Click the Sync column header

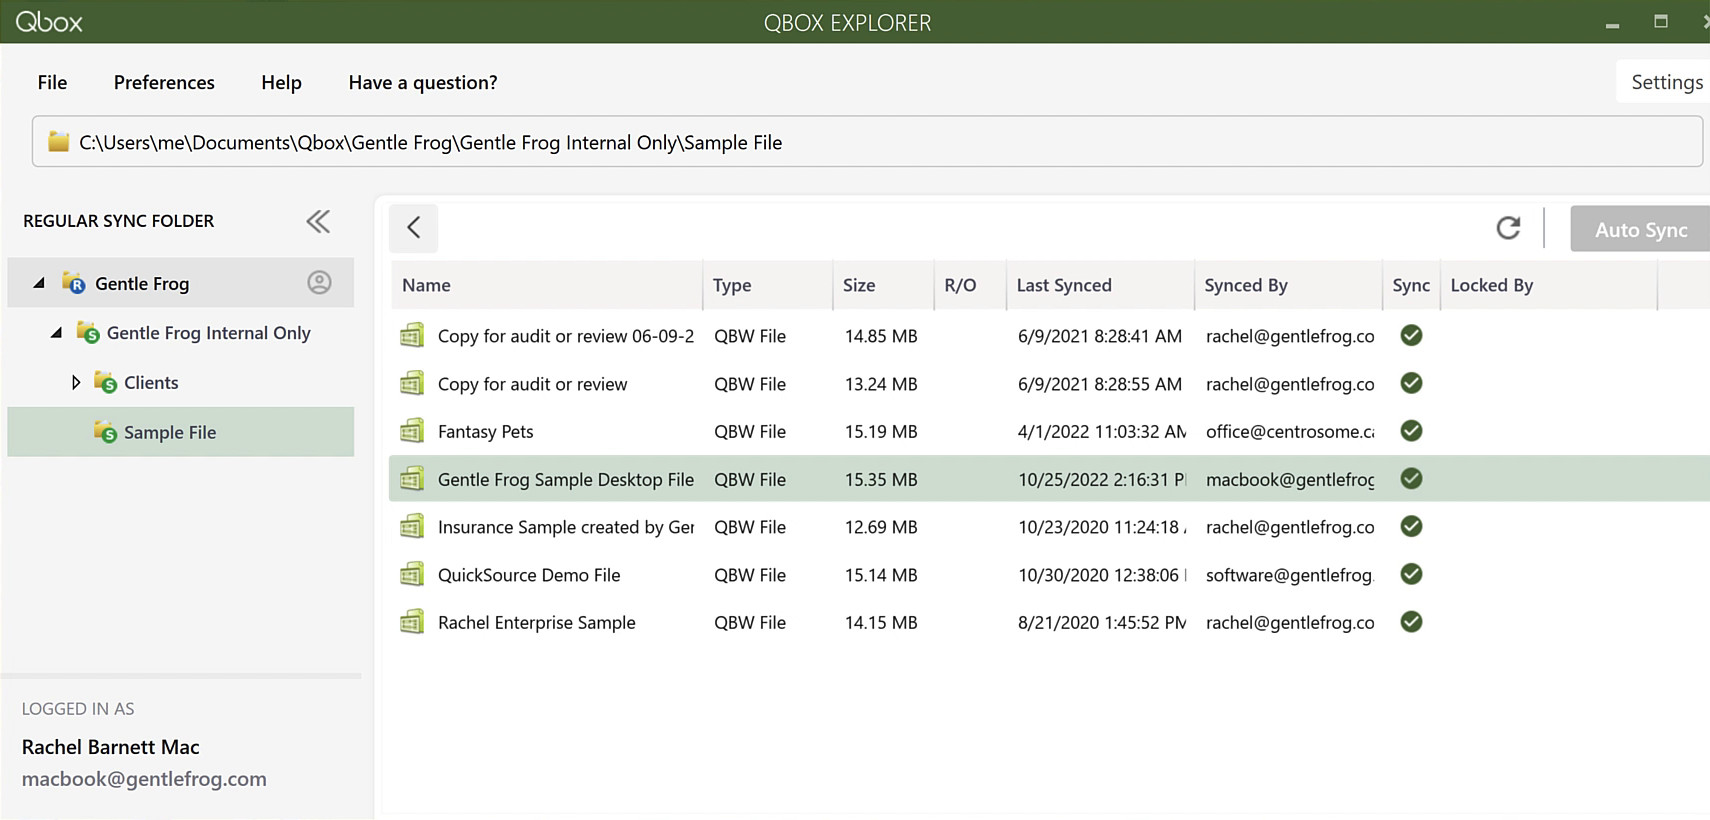click(x=1411, y=285)
